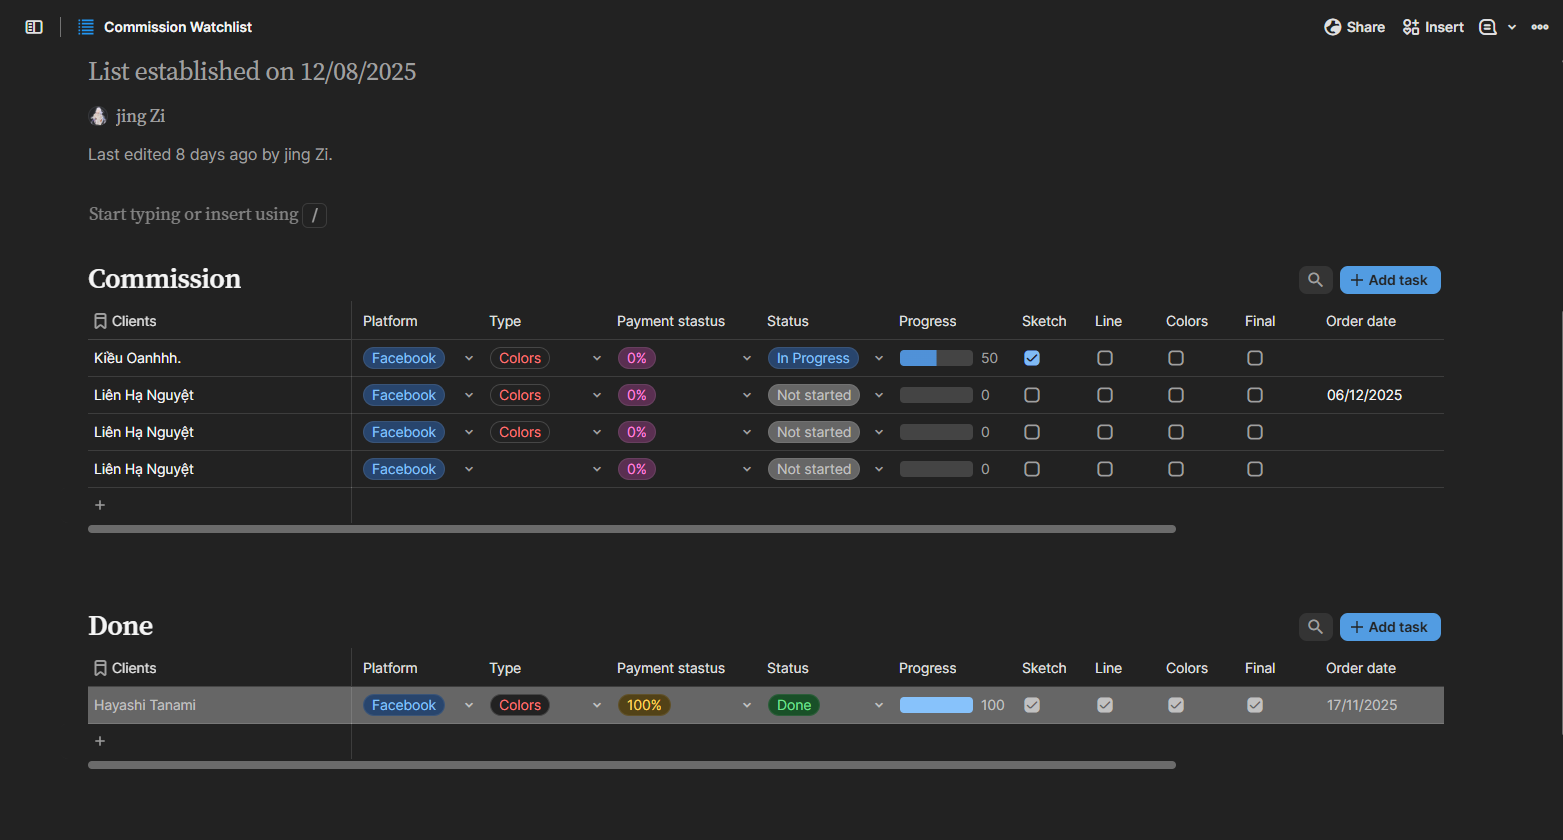Click the full progress bar for Hayashi Tanami
This screenshot has width=1563, height=840.
pos(936,705)
